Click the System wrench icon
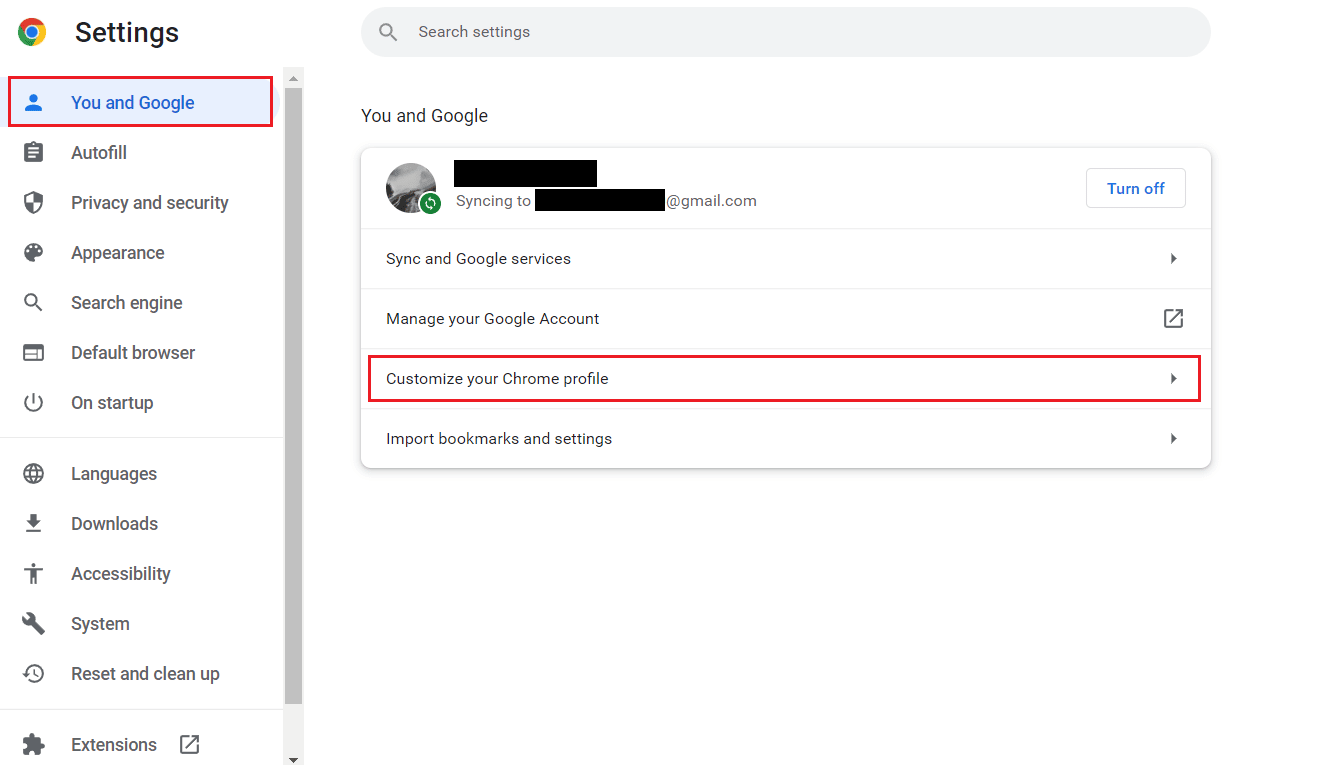The image size is (1341, 765). pyautogui.click(x=34, y=623)
